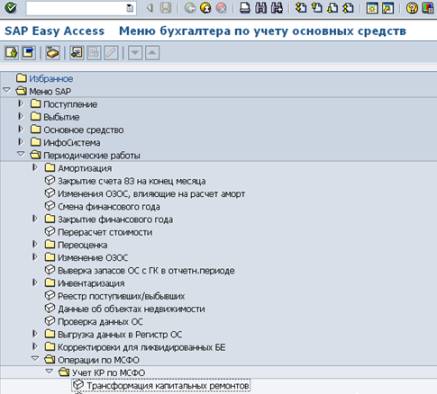This screenshot has width=437, height=394.
Task: Expand the Переоценка folder
Action: tap(35, 244)
